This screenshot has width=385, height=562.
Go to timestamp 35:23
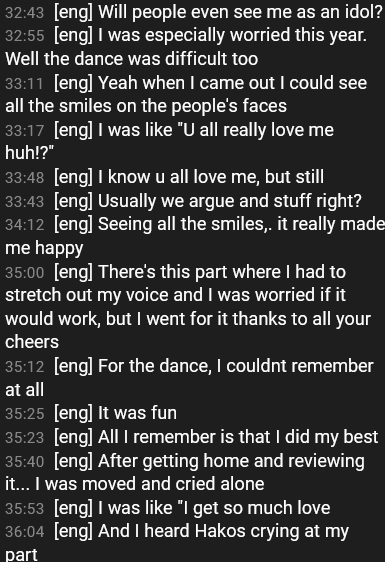pyautogui.click(x=25, y=438)
